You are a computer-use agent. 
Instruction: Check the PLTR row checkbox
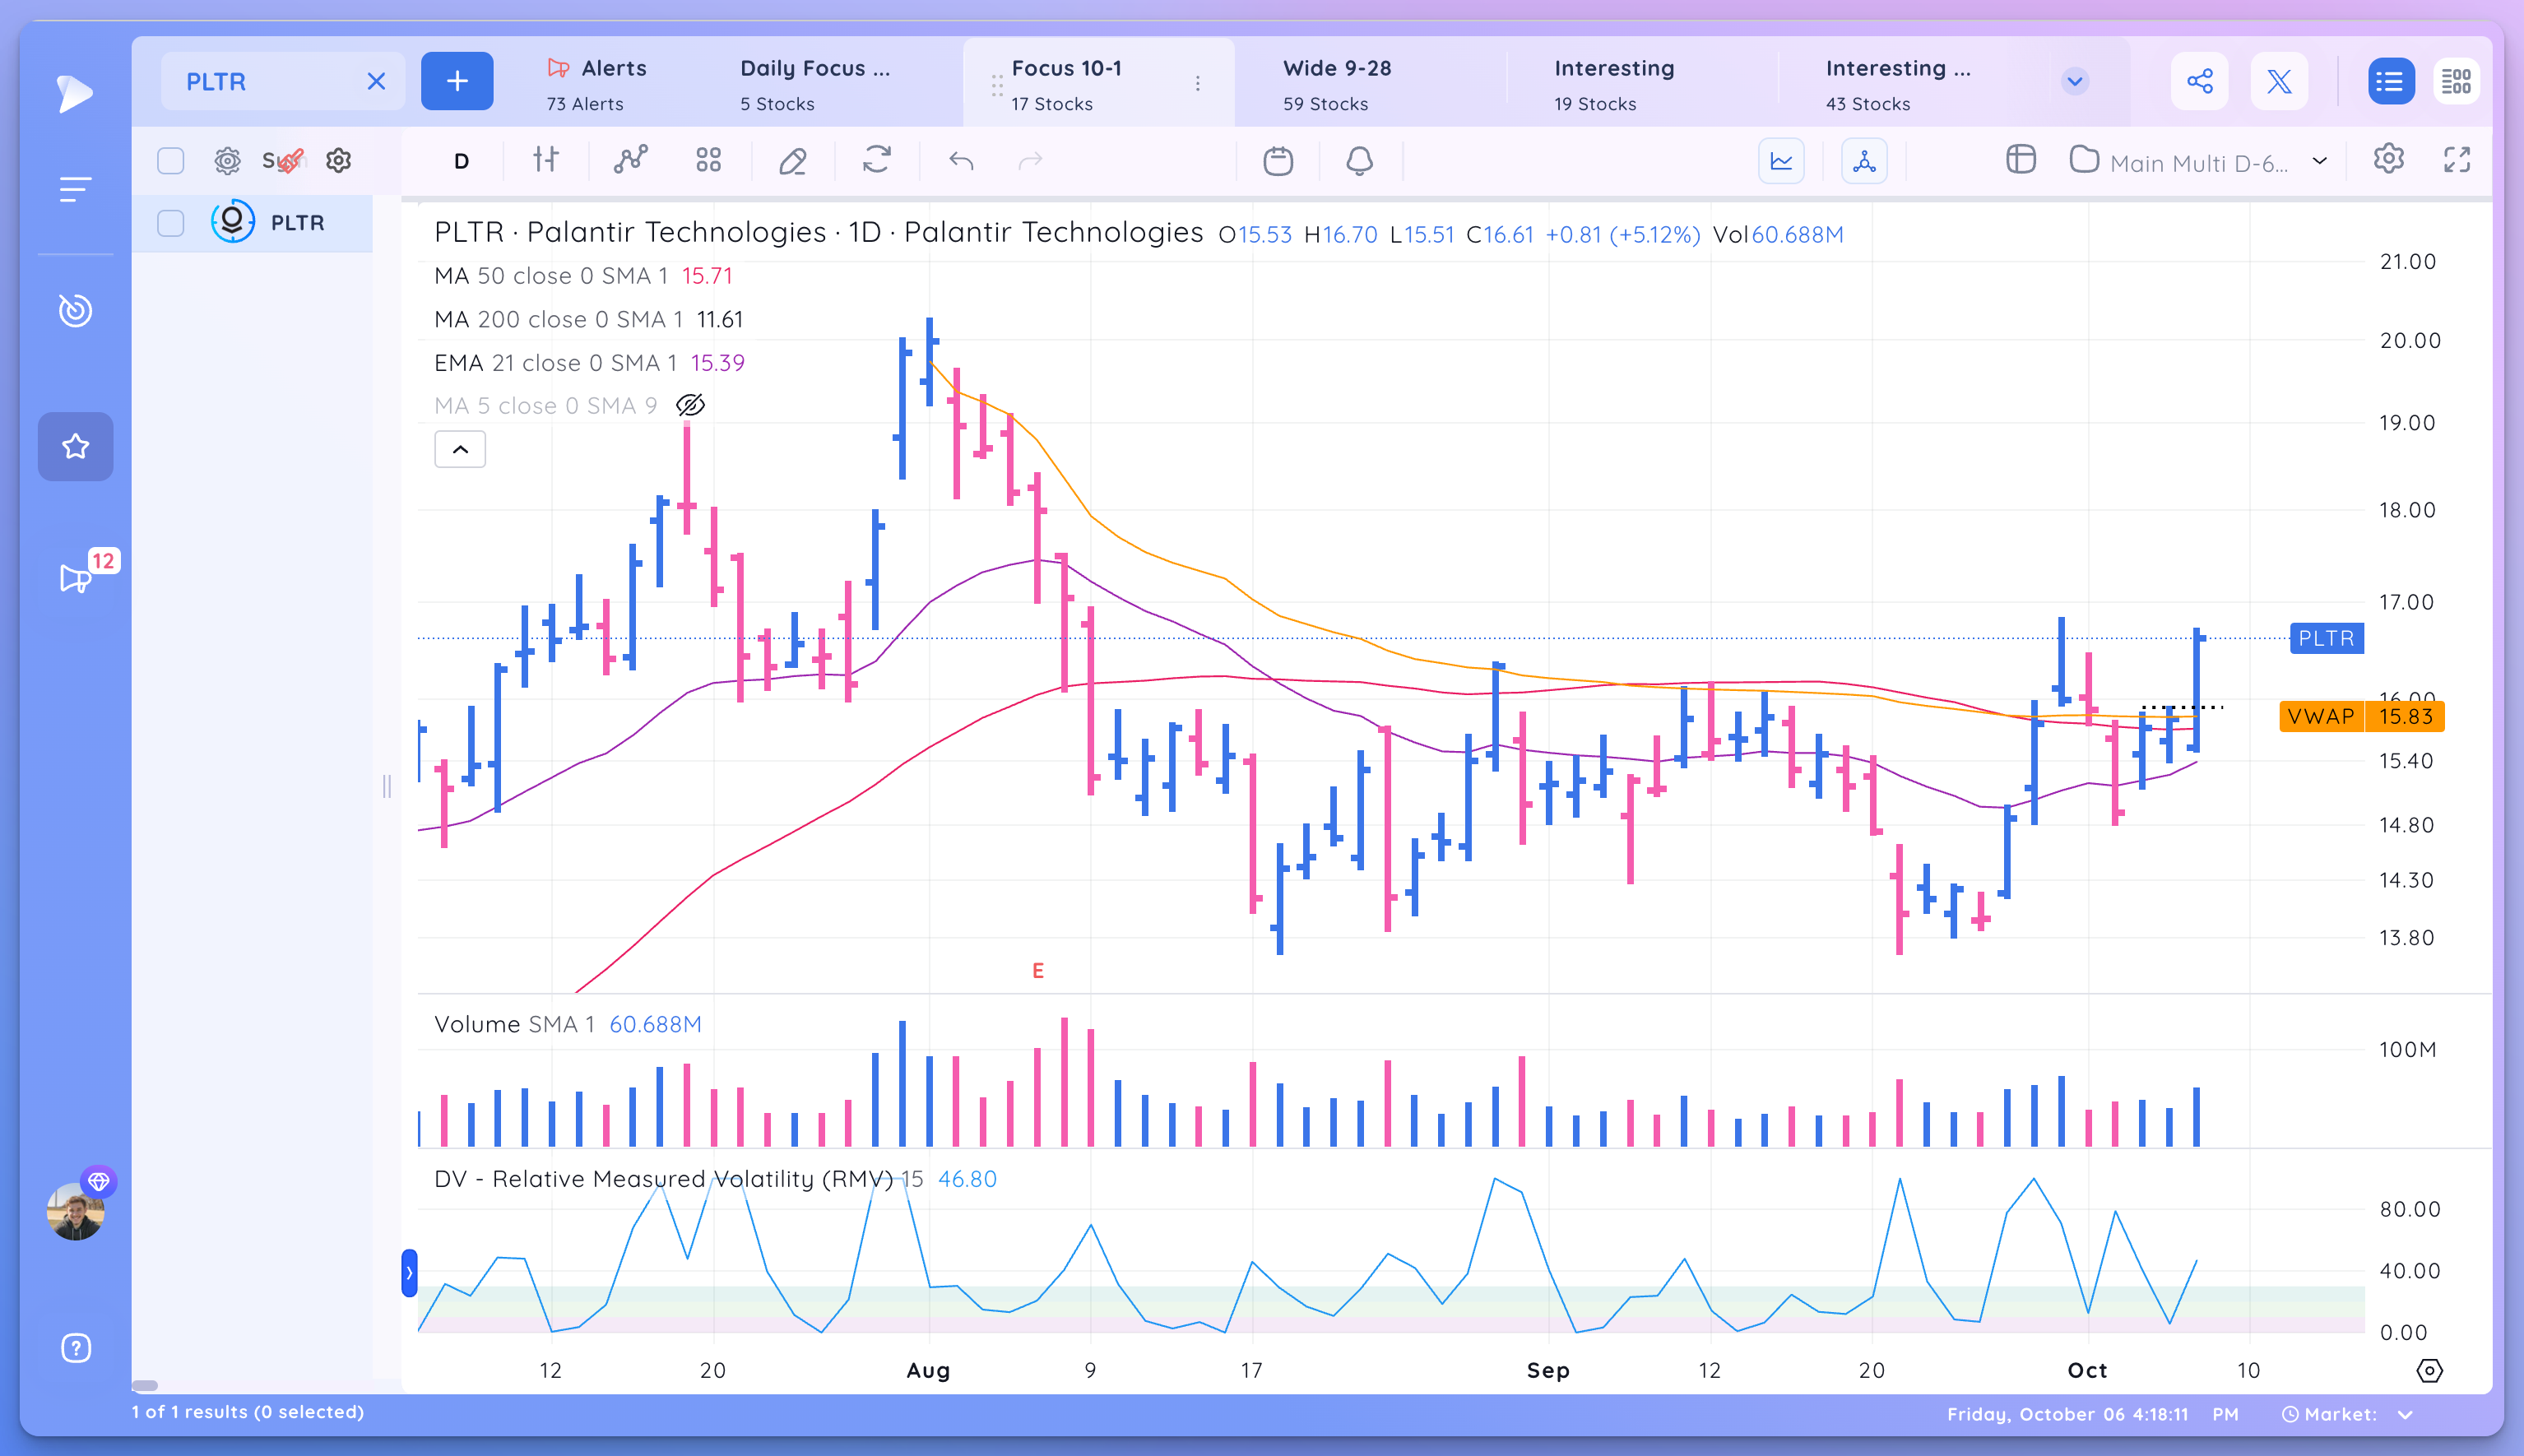pyautogui.click(x=171, y=222)
